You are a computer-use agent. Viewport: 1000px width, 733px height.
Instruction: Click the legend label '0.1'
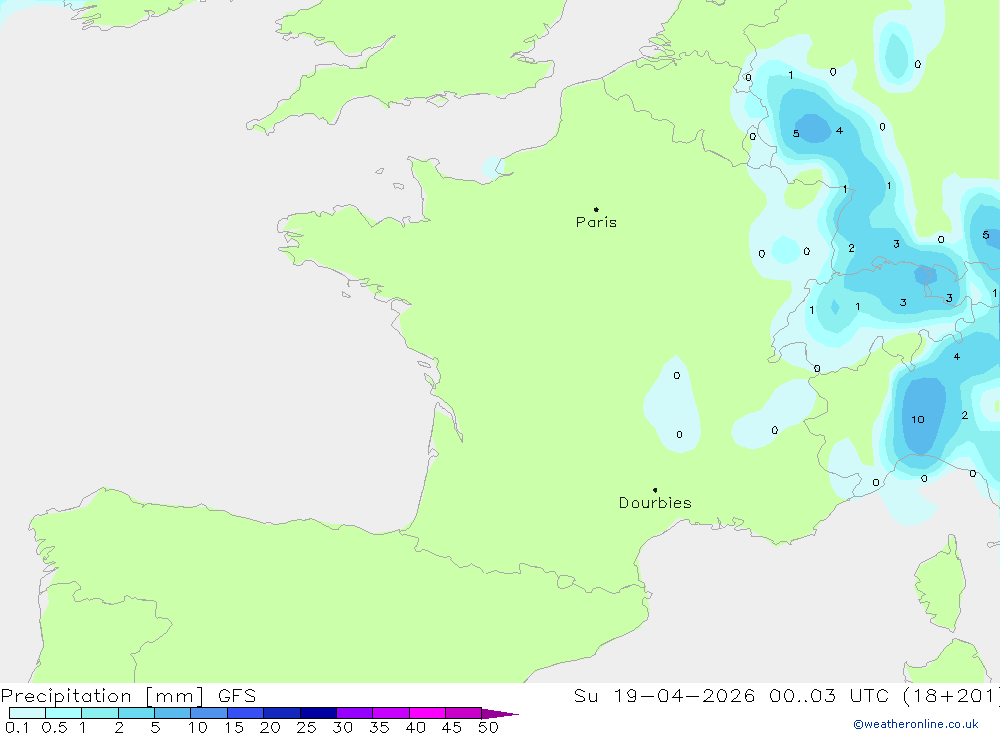tap(17, 727)
